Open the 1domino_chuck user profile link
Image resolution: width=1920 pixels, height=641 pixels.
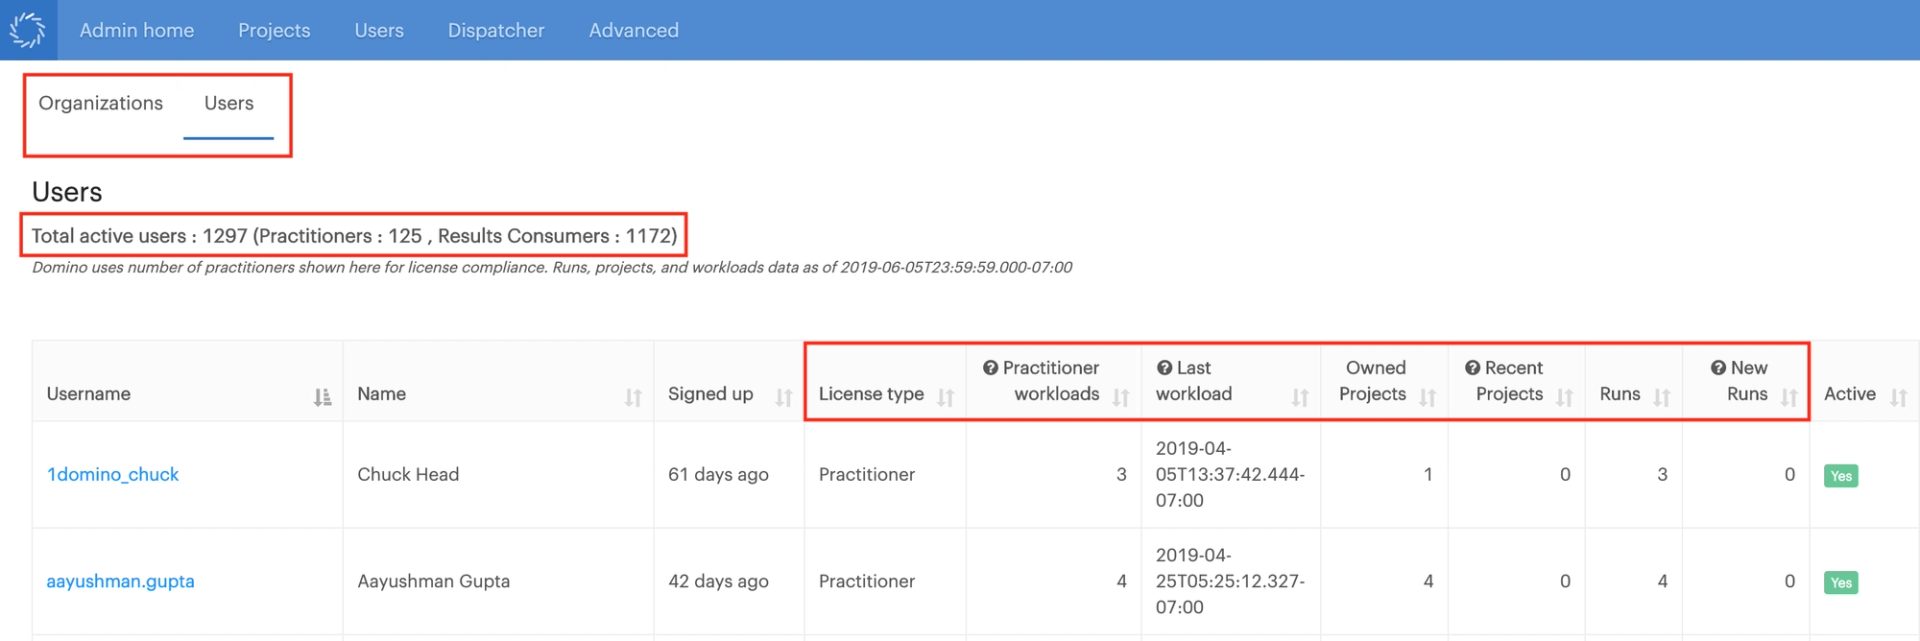pos(113,475)
